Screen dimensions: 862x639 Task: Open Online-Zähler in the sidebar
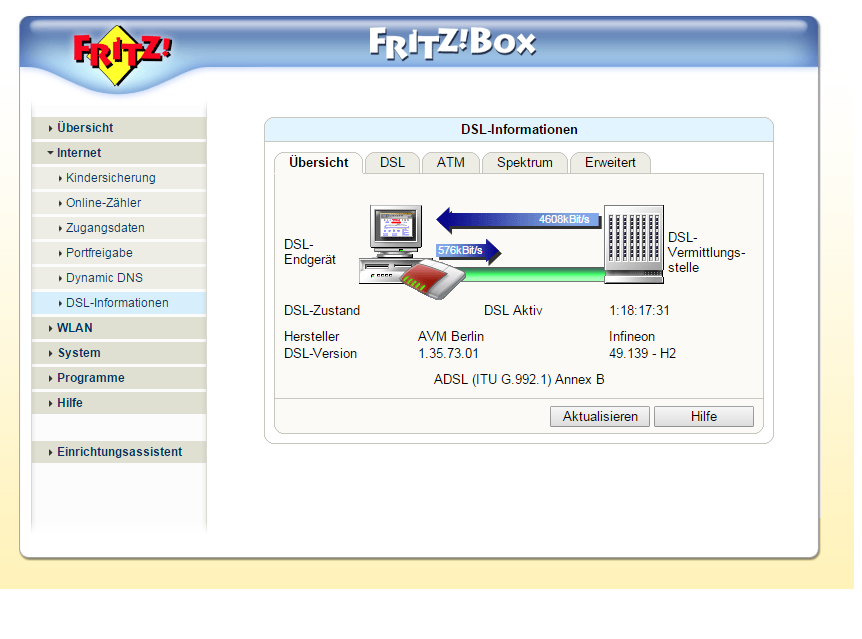click(119, 203)
